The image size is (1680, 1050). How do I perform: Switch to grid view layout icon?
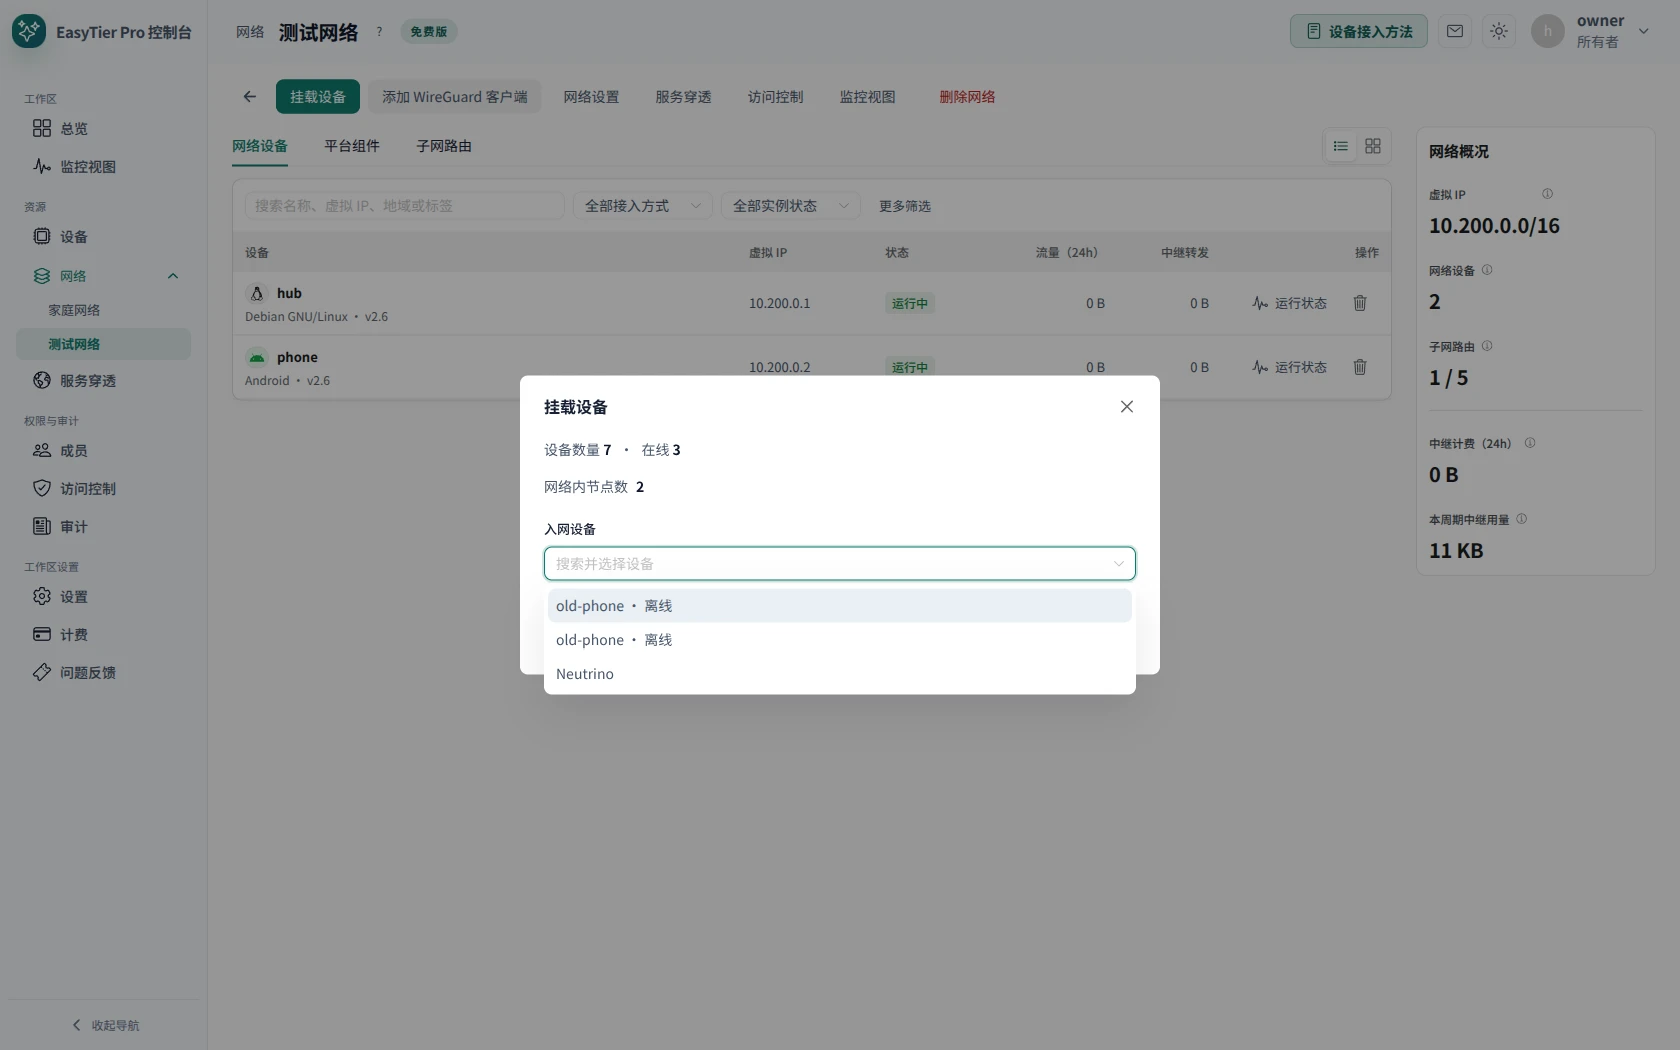point(1373,146)
